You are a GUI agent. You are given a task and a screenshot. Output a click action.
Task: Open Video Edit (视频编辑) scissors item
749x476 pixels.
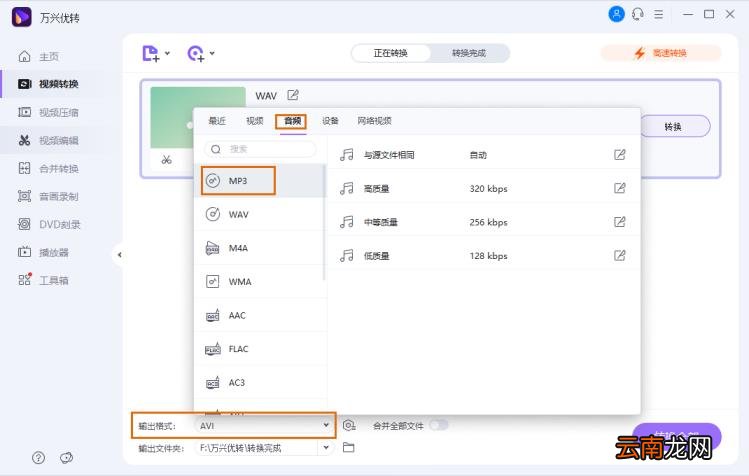pos(48,141)
